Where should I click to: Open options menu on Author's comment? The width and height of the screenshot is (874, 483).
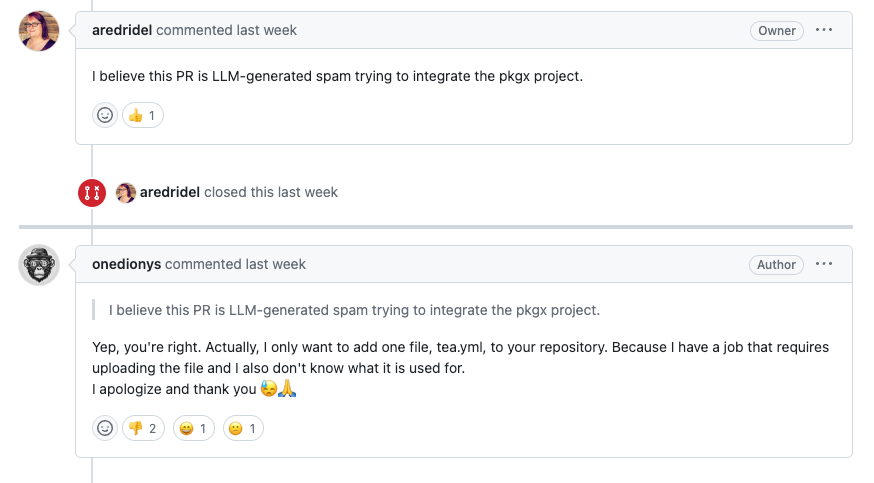(824, 264)
